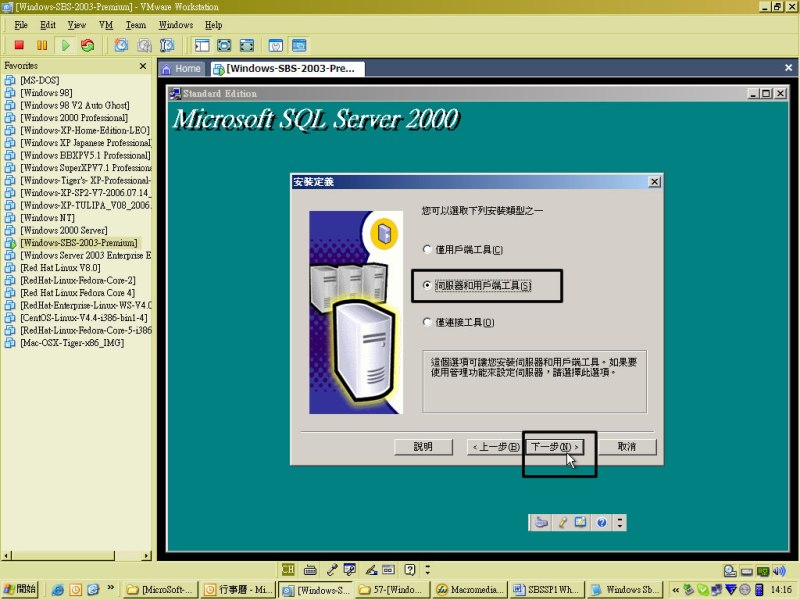Click the language bar options arrow in guest
800x600 pixels.
(620, 522)
